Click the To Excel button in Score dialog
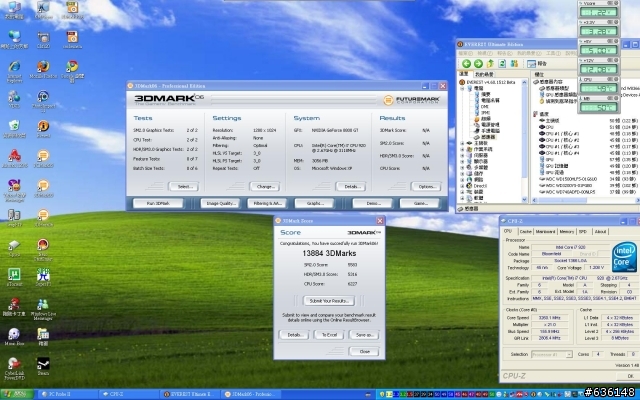 (x=329, y=335)
